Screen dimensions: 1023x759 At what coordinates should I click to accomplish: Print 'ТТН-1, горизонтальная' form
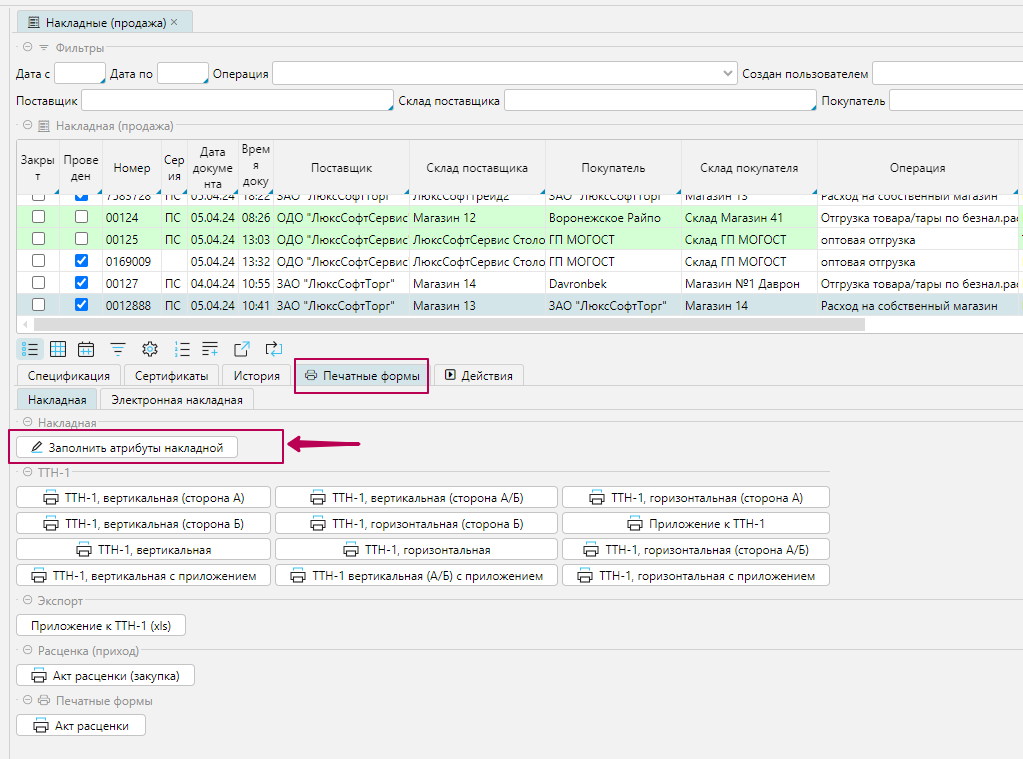tap(416, 550)
